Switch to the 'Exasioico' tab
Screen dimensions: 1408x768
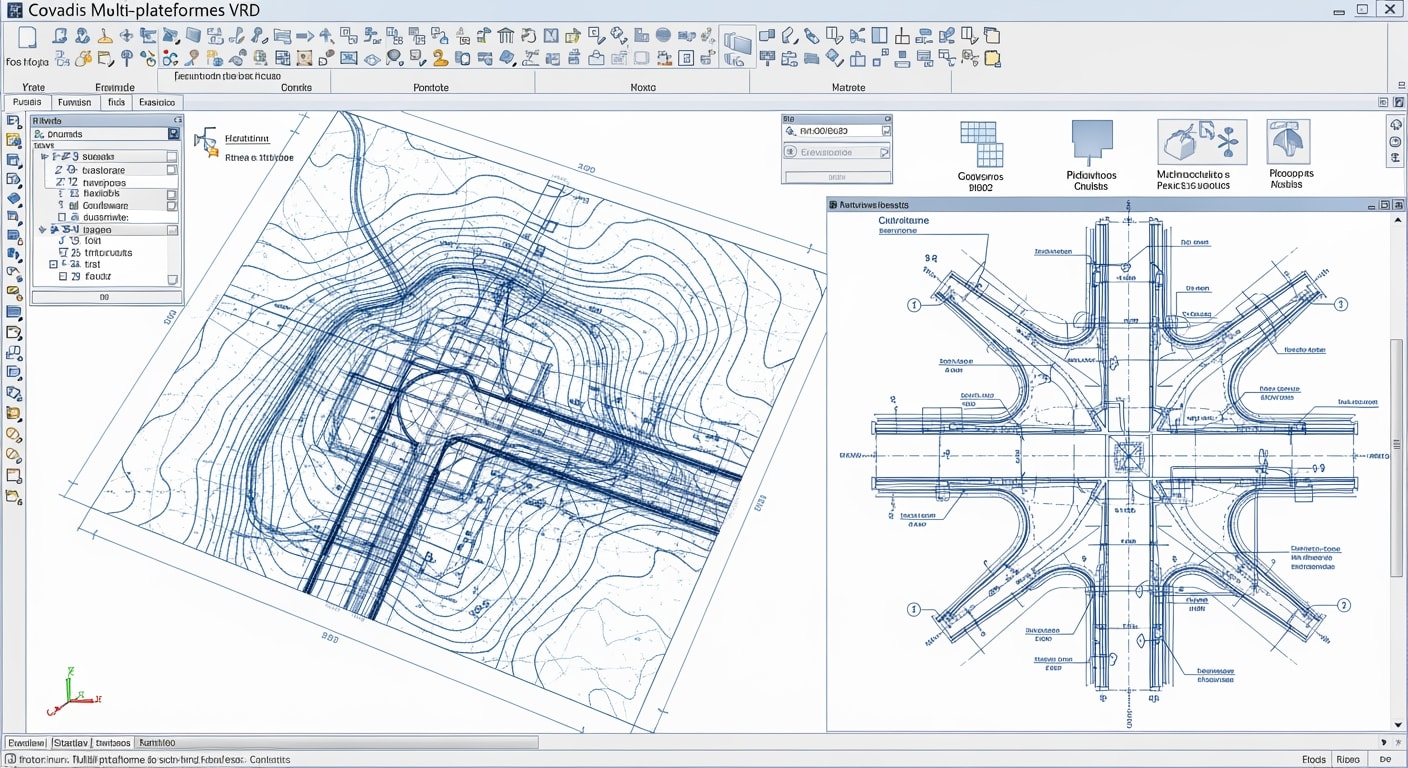[x=157, y=102]
